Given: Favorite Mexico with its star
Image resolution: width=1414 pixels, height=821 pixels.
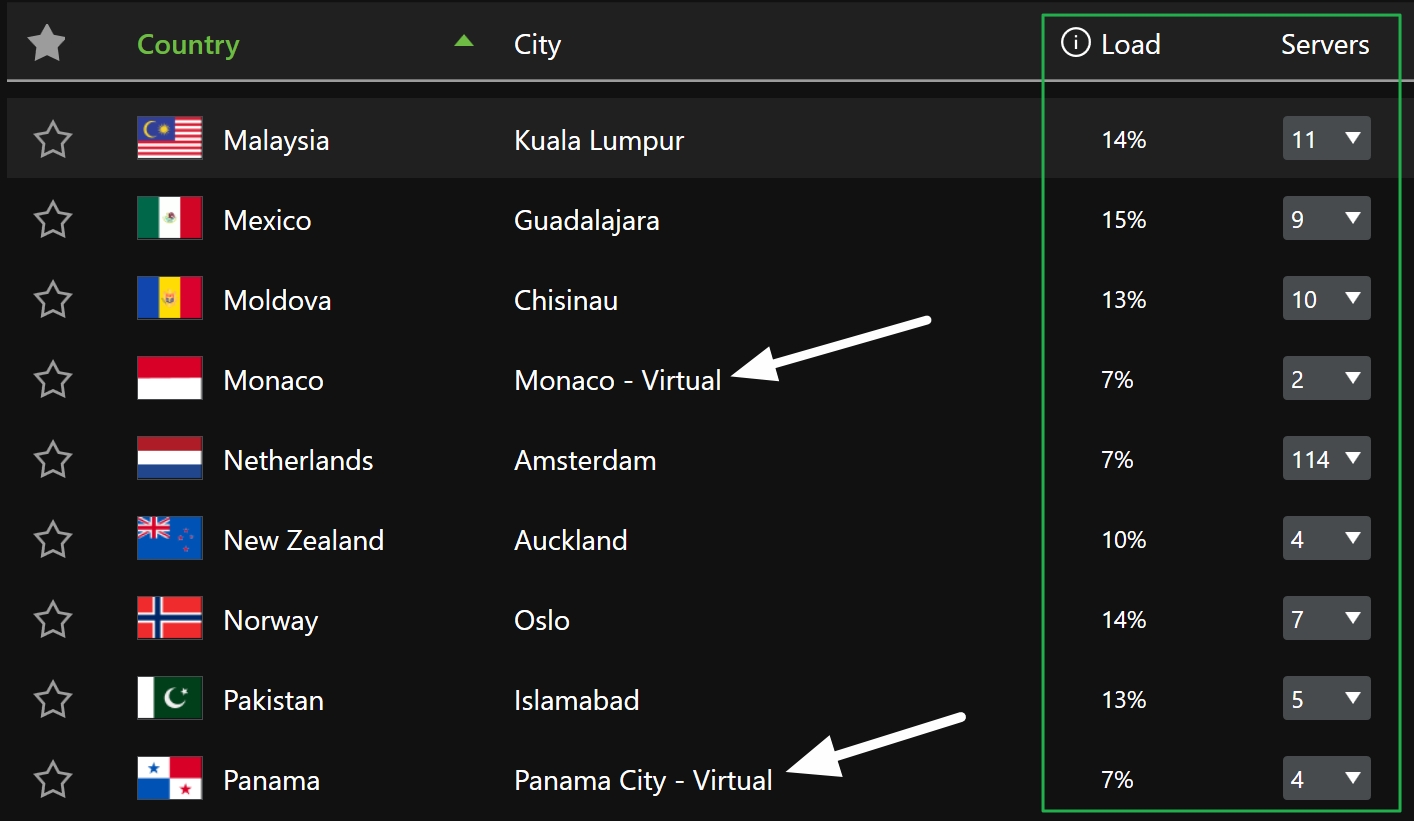Looking at the screenshot, I should [52, 220].
